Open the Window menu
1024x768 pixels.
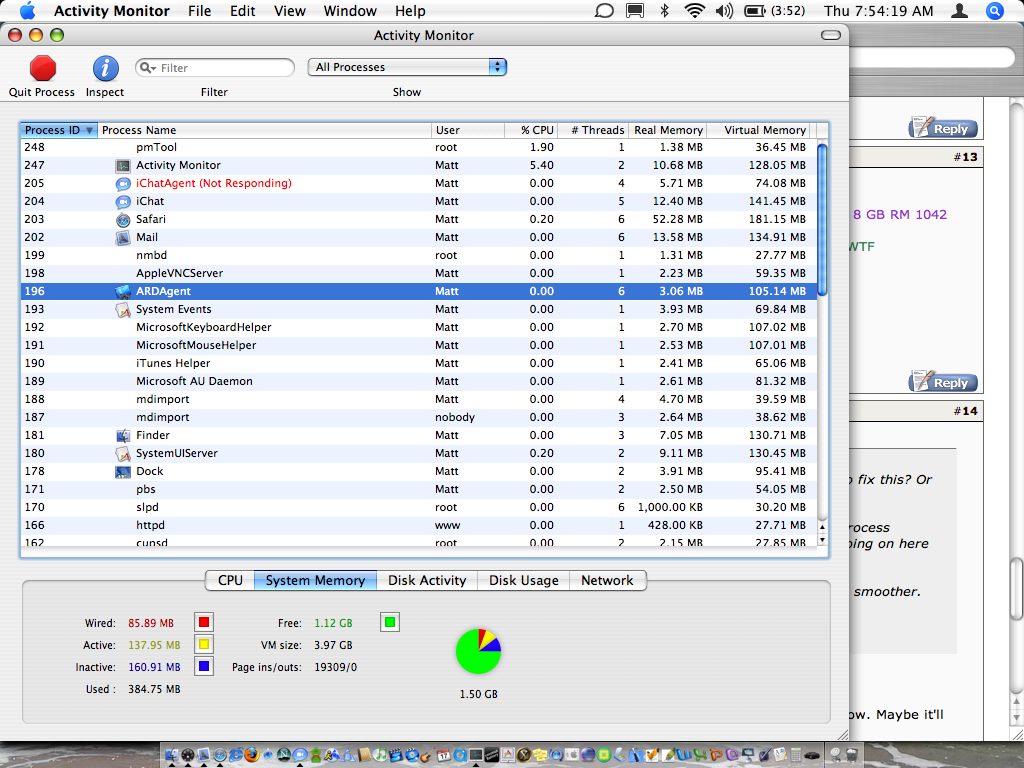(x=350, y=11)
